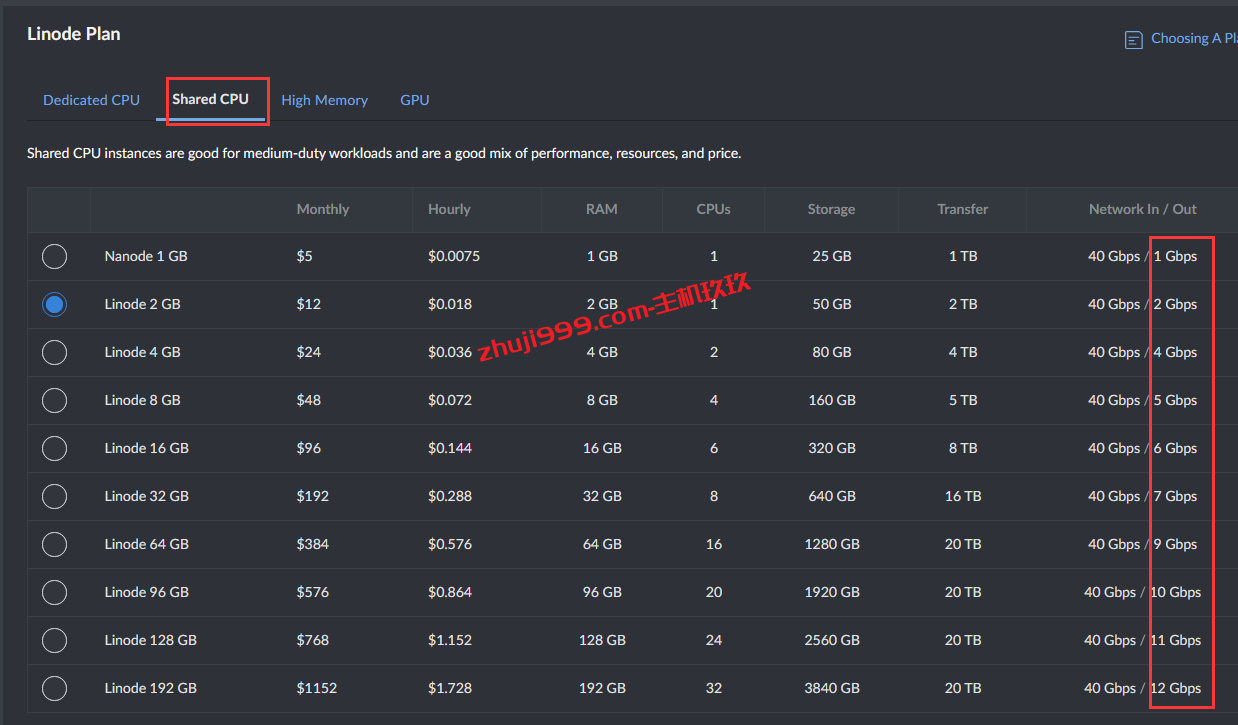The image size is (1238, 725).
Task: Choose the Linode 128 GB radio button
Action: point(54,640)
